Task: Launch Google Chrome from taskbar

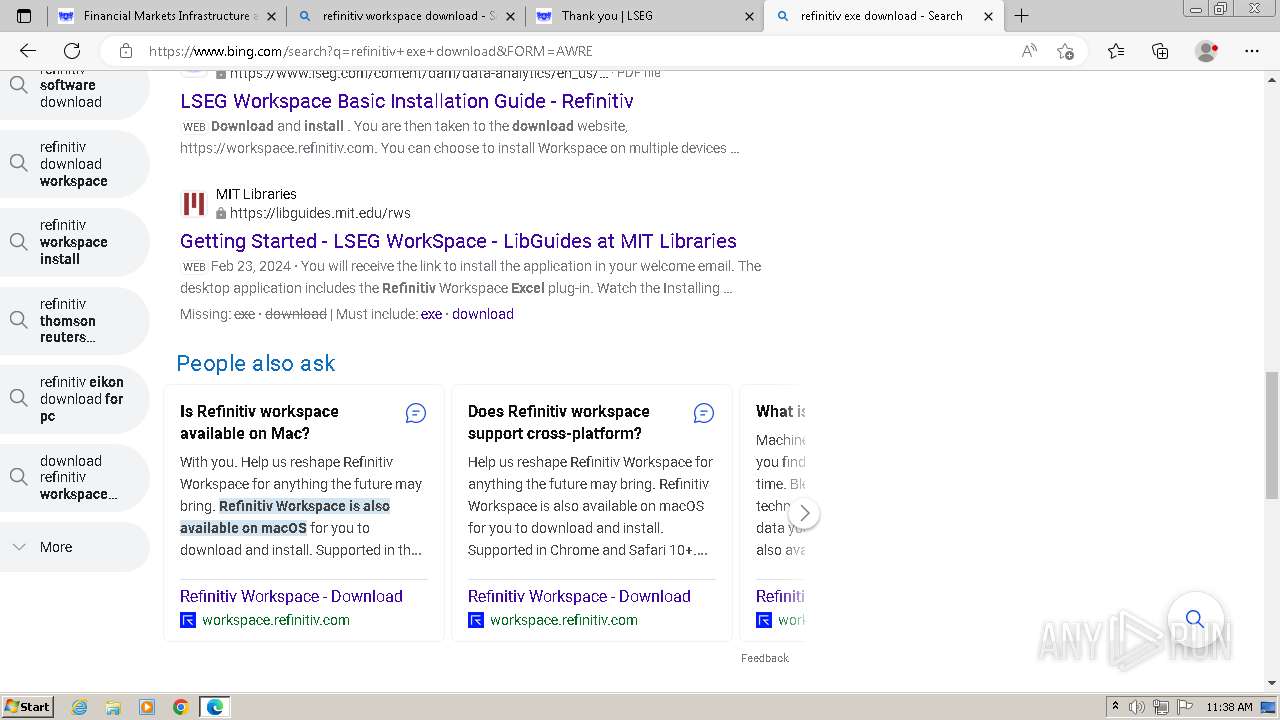Action: pos(181,707)
